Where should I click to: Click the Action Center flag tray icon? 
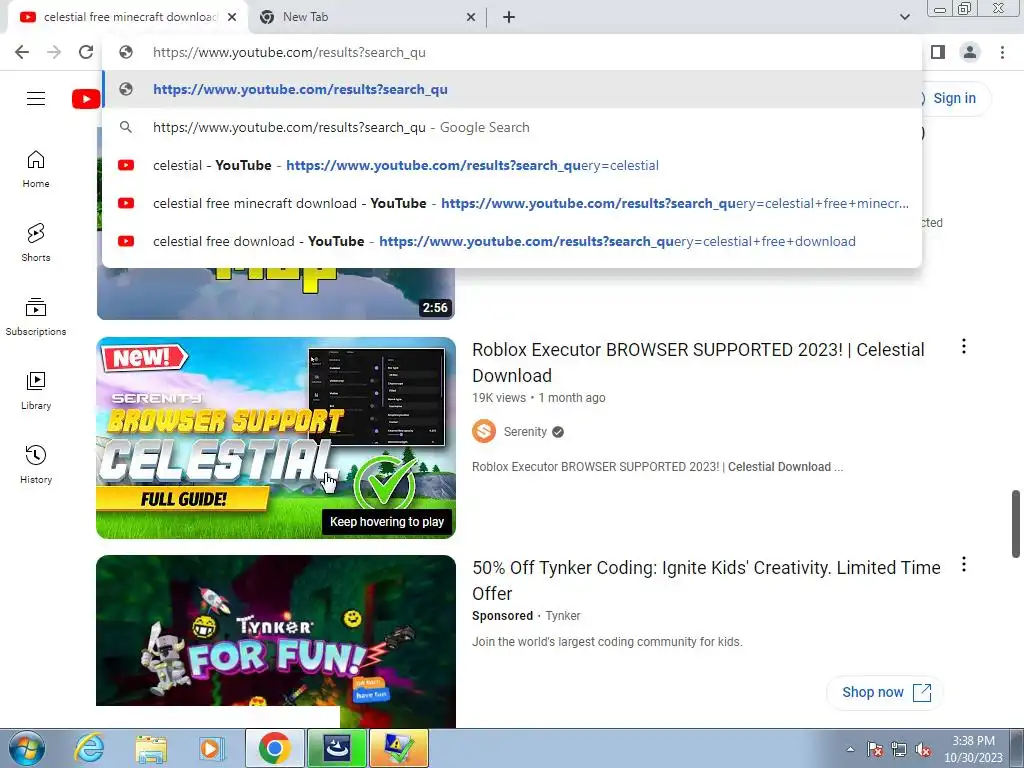click(875, 750)
